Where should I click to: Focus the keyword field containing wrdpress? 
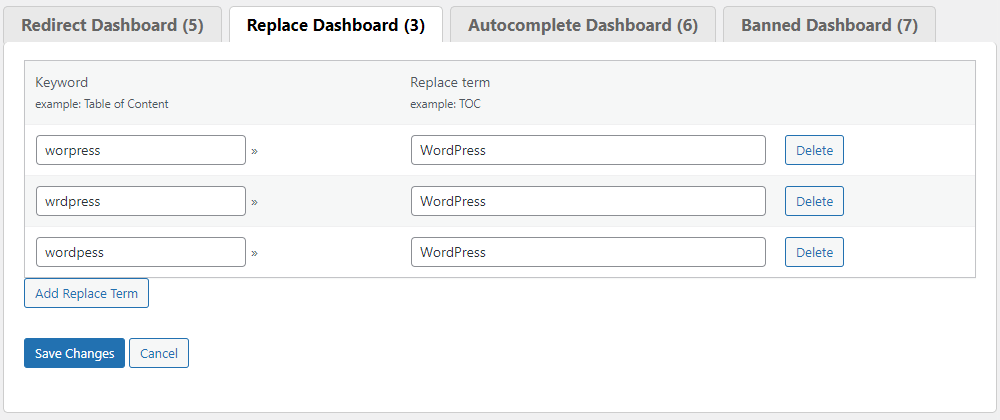click(x=140, y=201)
